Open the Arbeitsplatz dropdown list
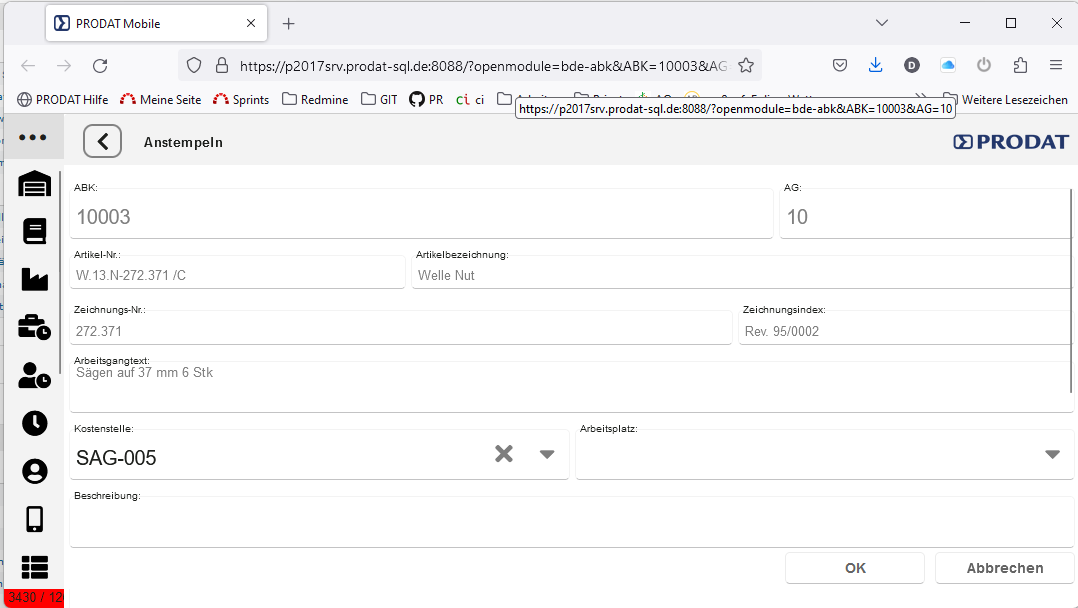The height and width of the screenshot is (608, 1078). click(x=1052, y=454)
